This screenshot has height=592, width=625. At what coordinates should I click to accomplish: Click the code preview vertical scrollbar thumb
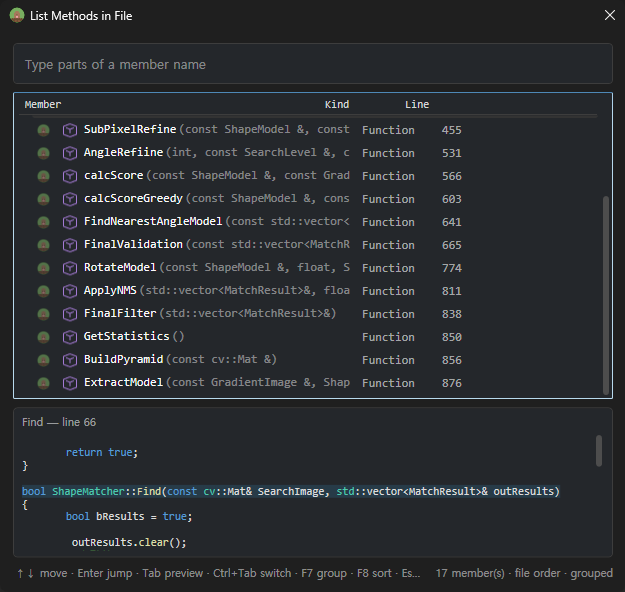(599, 451)
